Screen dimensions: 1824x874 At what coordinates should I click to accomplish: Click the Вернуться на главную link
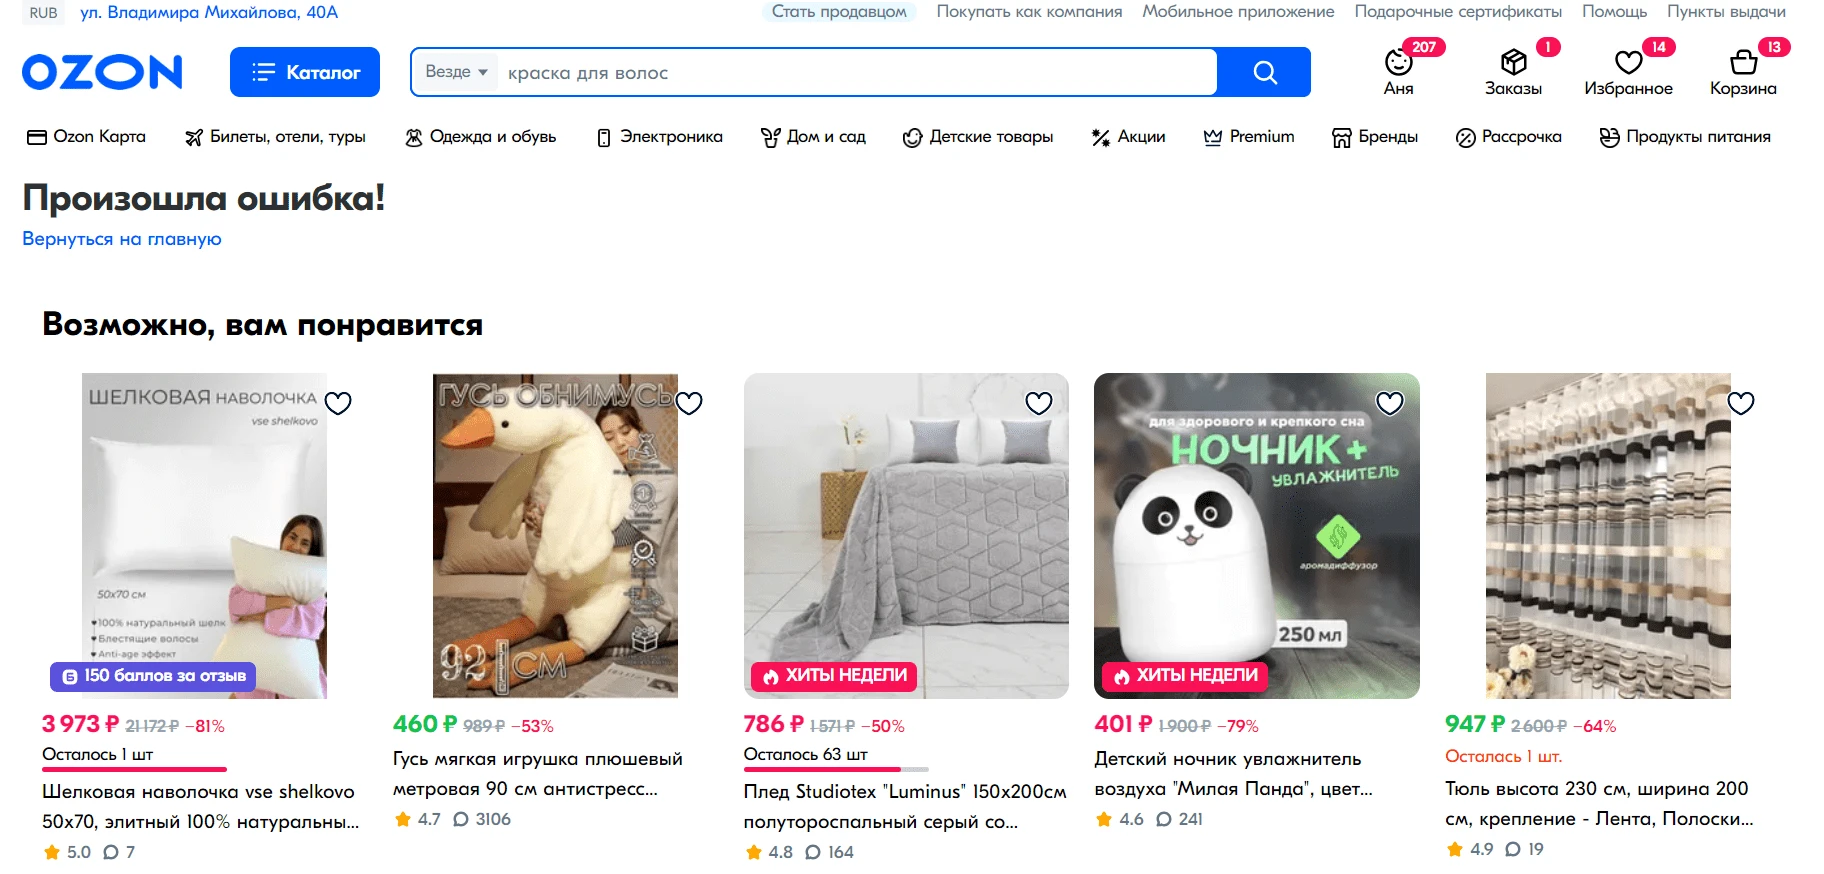[122, 239]
